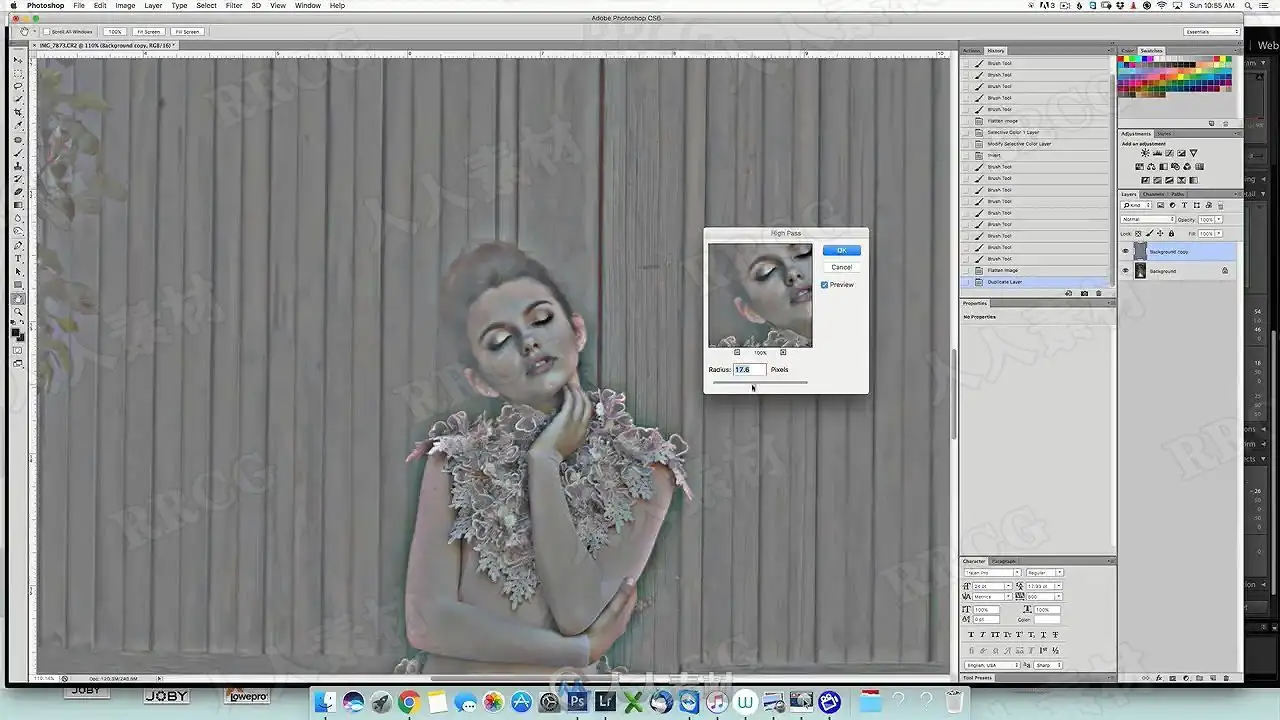Switch to the Paragraph tab
Image resolution: width=1280 pixels, height=720 pixels.
[x=1003, y=561]
